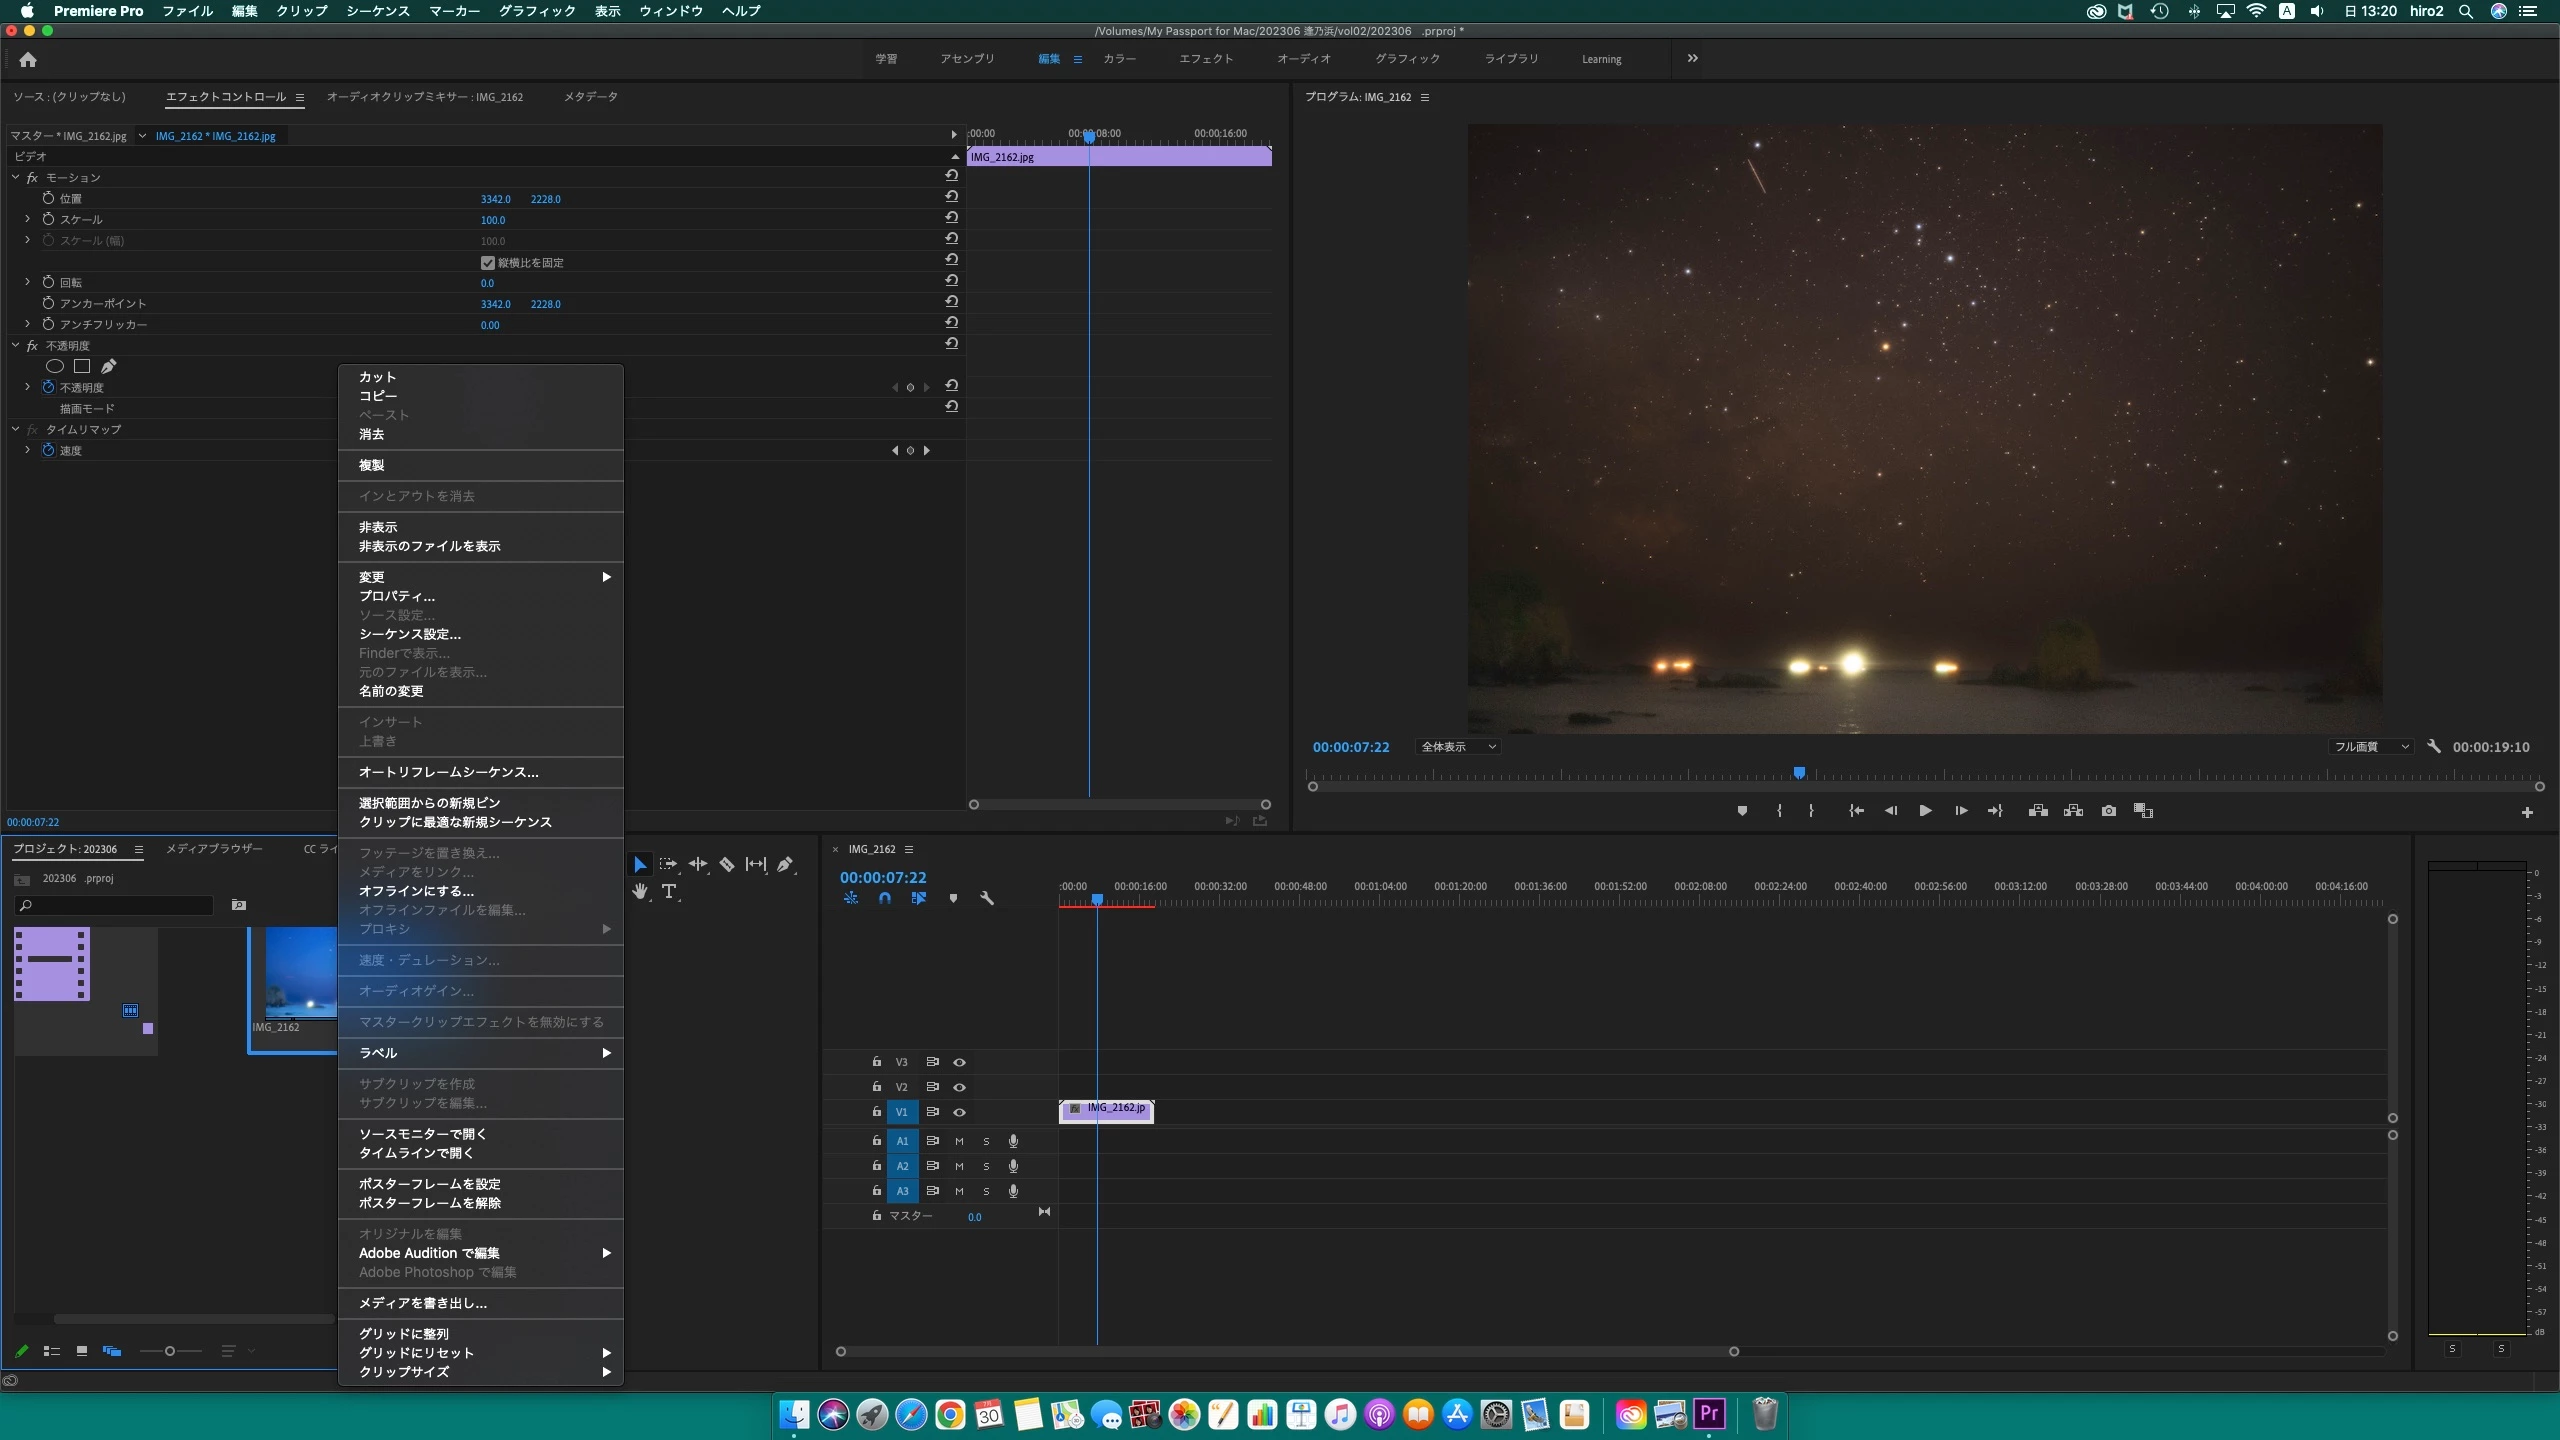Select the Razor tool in the toolbar
2560x1440 pixels.
coord(727,864)
